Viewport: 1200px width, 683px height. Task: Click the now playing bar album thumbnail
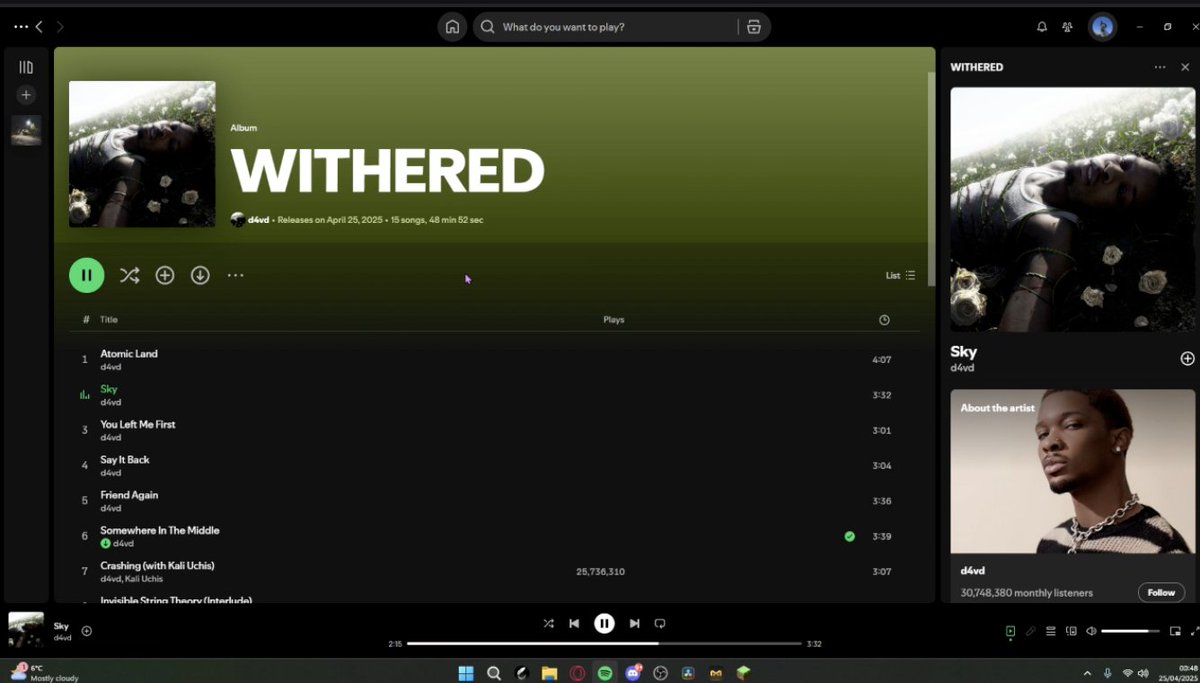point(26,629)
